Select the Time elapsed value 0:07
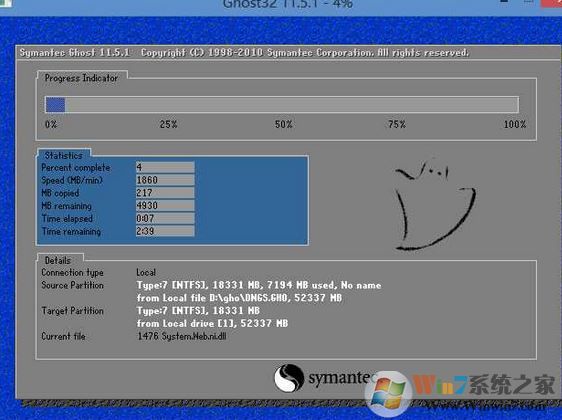This screenshot has width=562, height=420. click(165, 218)
